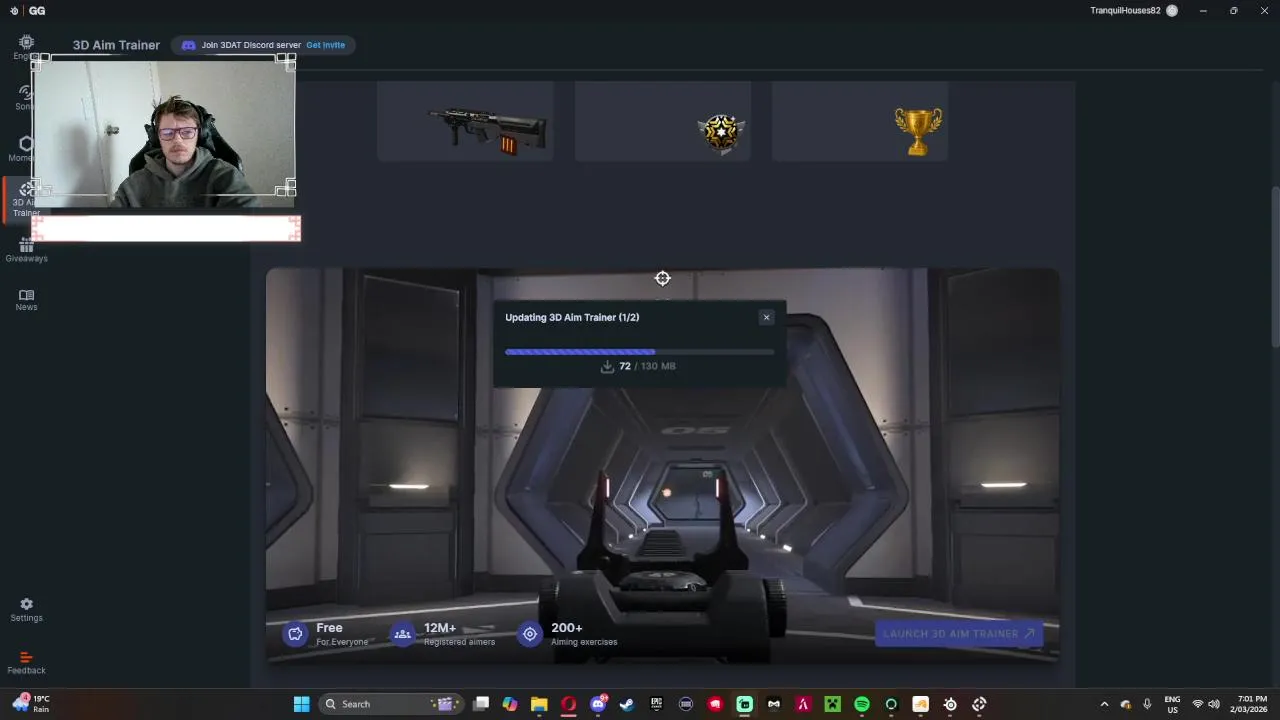Close the Updating 3D Aim Trainer dialog
1280x720 pixels.
[767, 317]
